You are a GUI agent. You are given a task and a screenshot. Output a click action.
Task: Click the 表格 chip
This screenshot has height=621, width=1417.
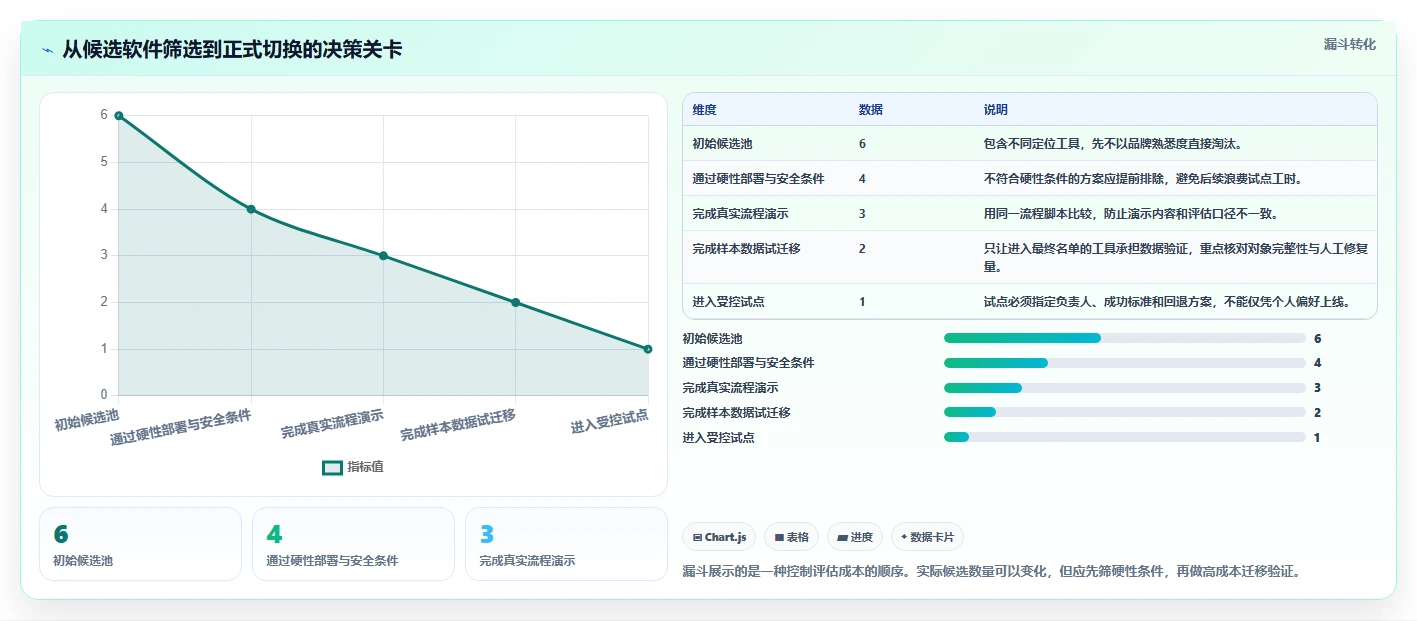(x=792, y=537)
